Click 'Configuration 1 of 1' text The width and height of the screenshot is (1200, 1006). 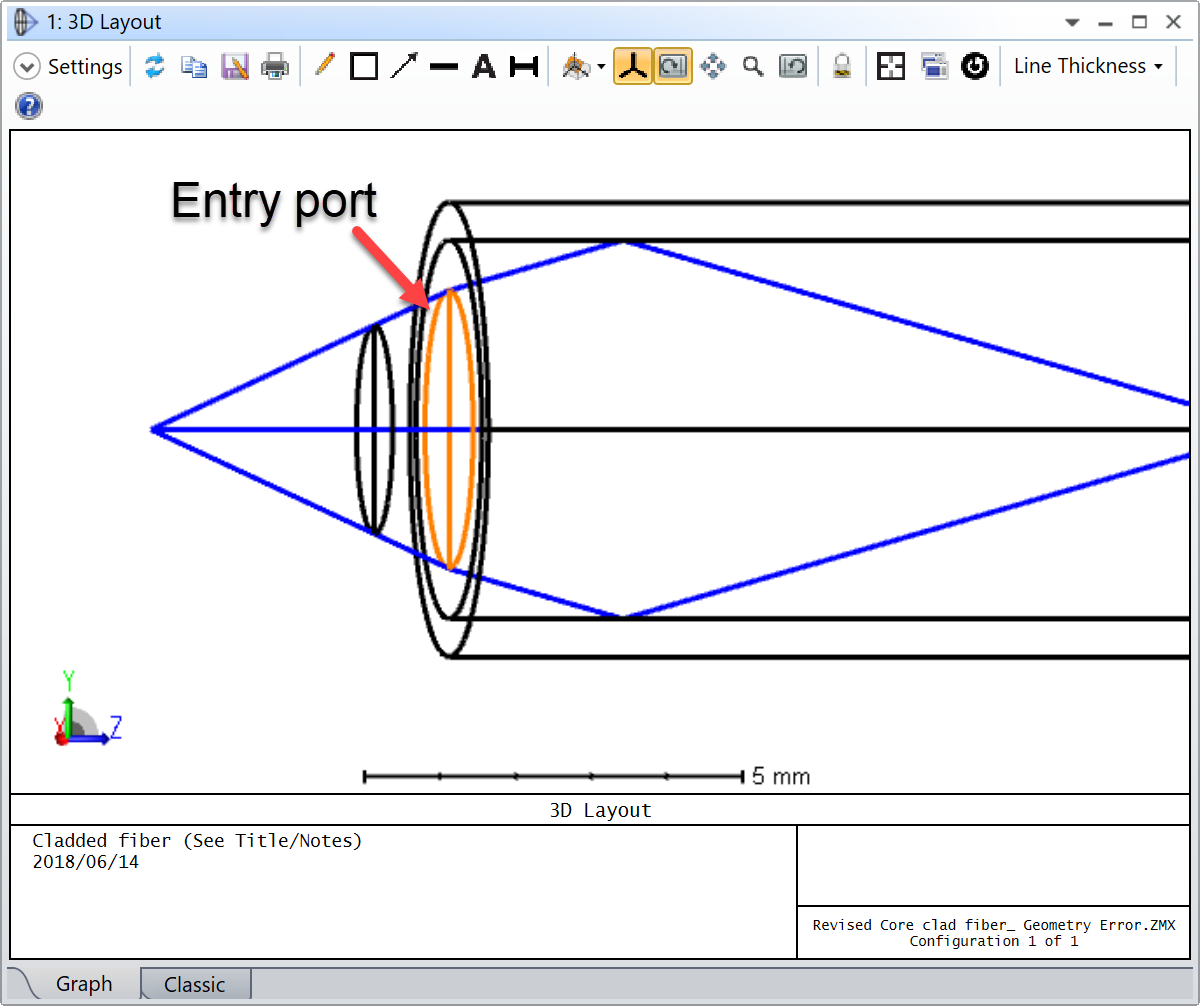994,941
